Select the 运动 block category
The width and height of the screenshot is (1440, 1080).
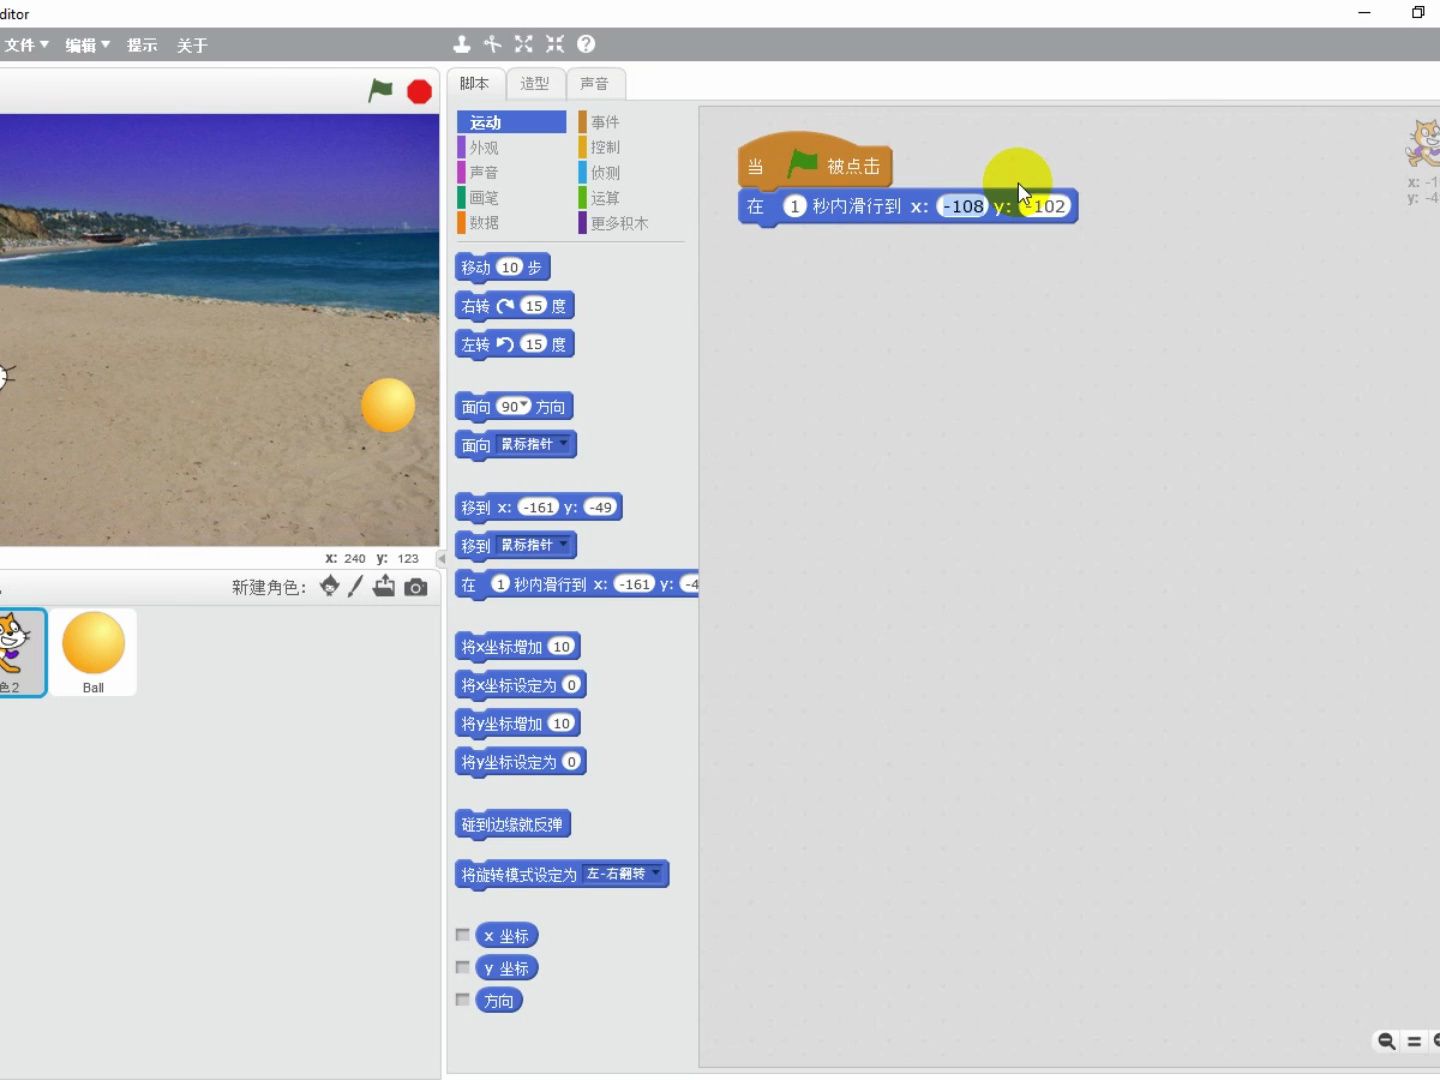(512, 122)
